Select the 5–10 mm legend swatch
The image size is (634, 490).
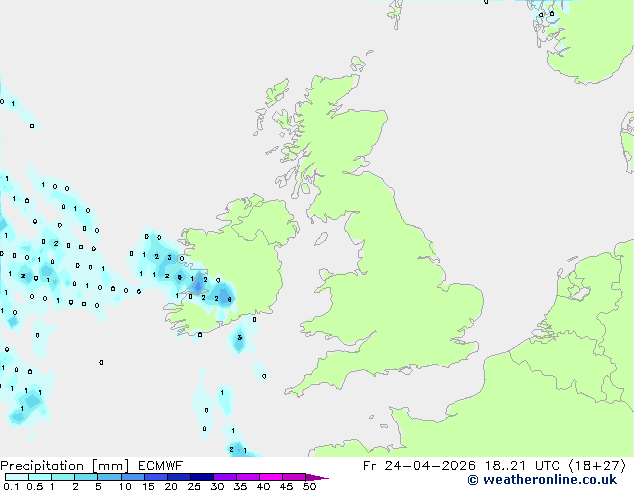click(109, 477)
